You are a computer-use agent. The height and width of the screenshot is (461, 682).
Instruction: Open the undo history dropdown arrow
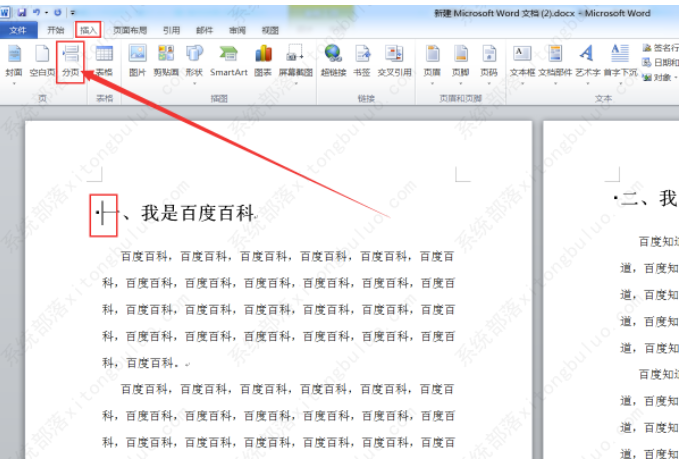click(46, 13)
